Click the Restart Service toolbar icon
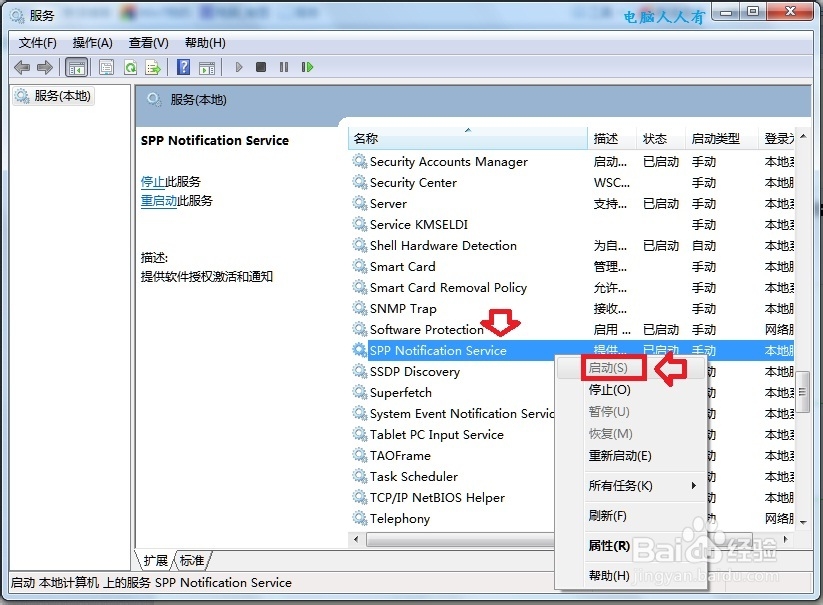Viewport: 823px width, 605px height. coord(307,66)
